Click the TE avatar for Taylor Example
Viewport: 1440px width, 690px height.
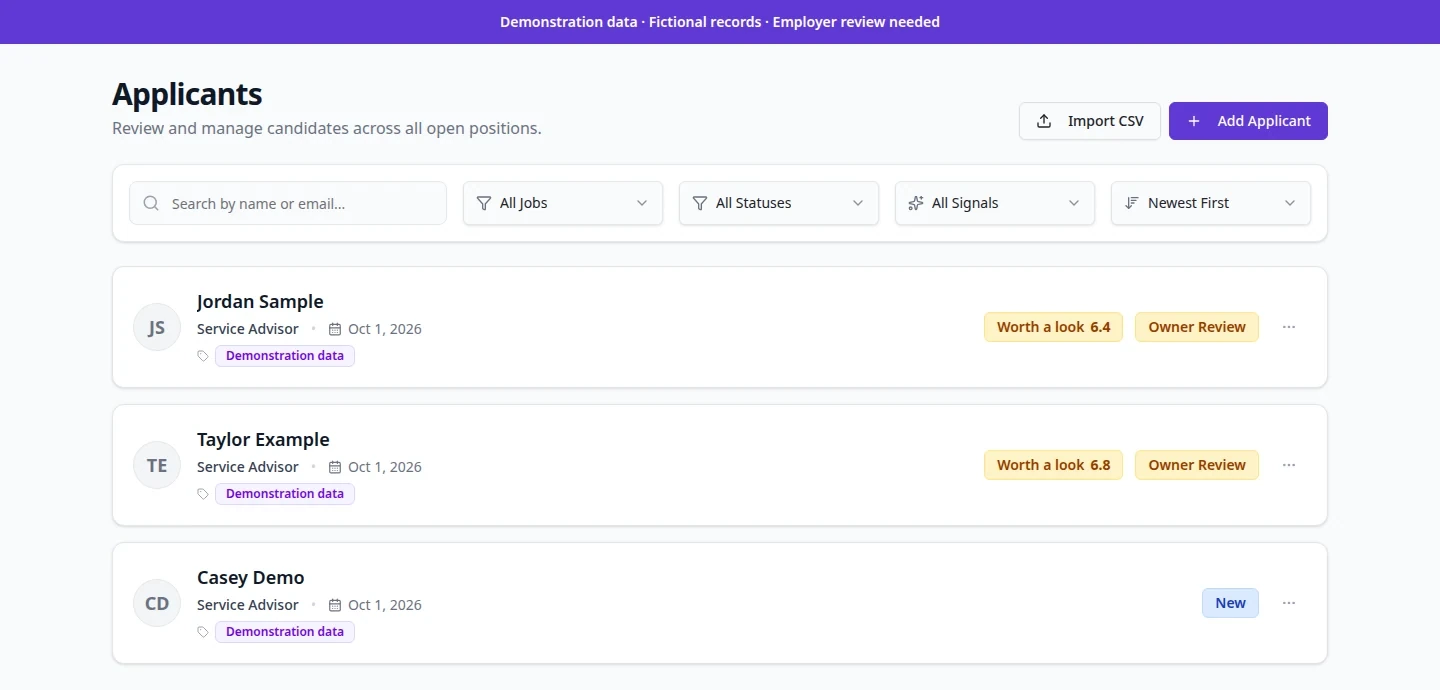(x=157, y=465)
